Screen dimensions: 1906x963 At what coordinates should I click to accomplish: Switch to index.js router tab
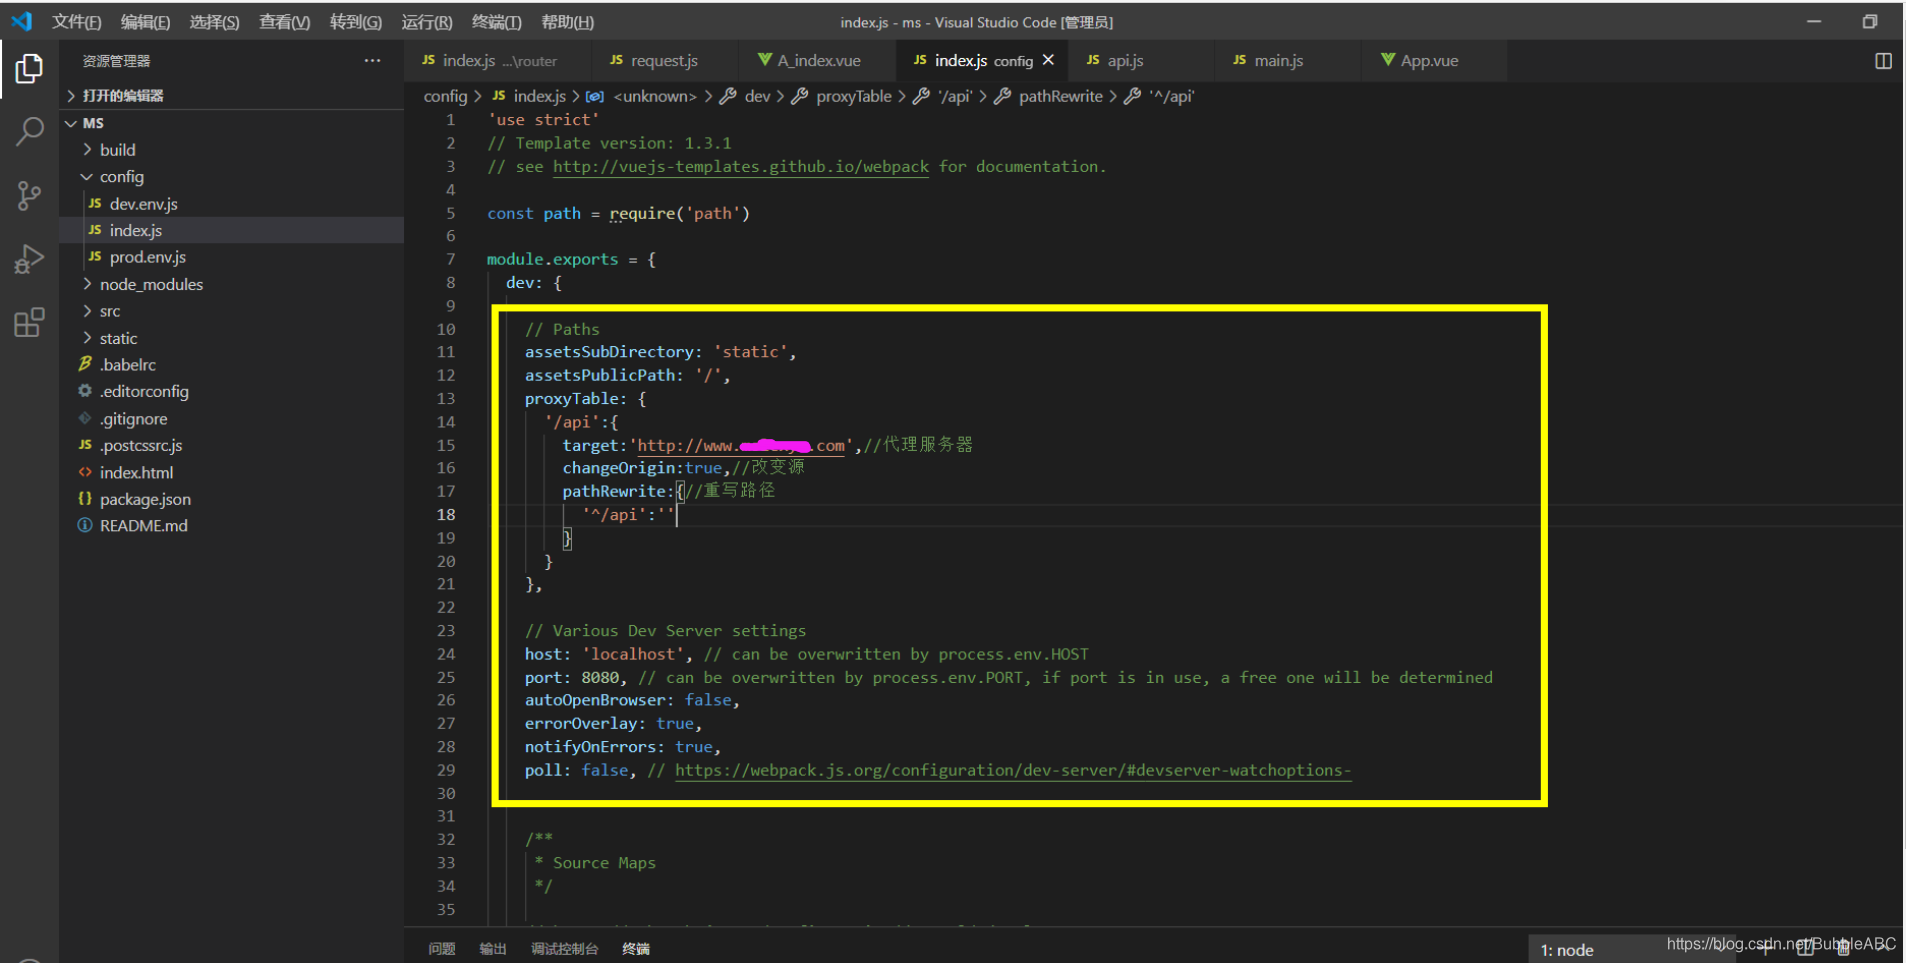click(498, 61)
